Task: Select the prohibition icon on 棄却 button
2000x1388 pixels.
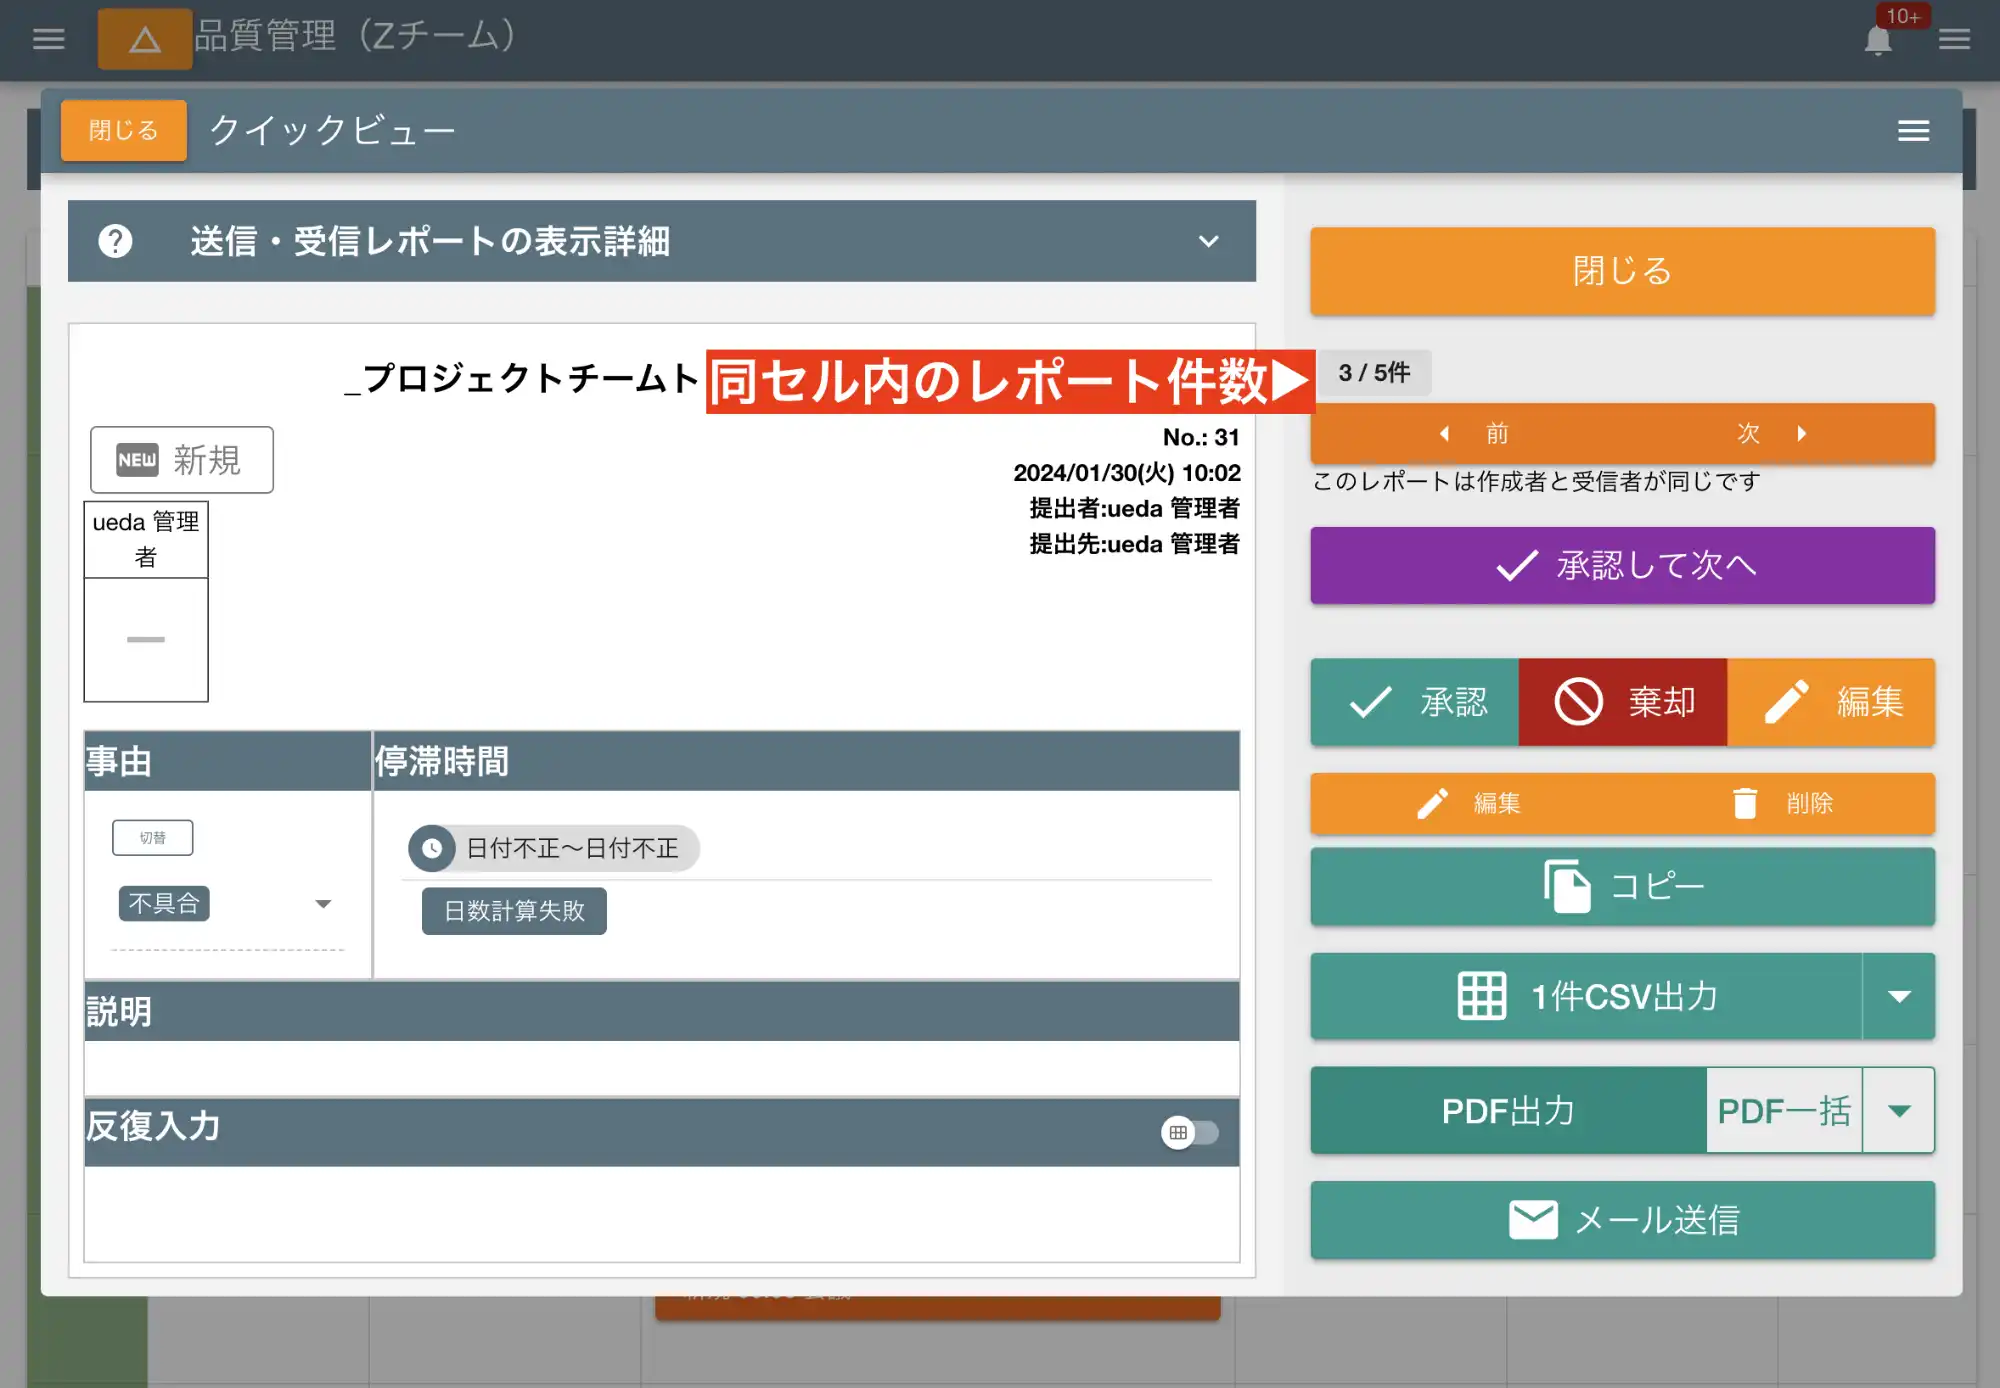Action: (1580, 702)
